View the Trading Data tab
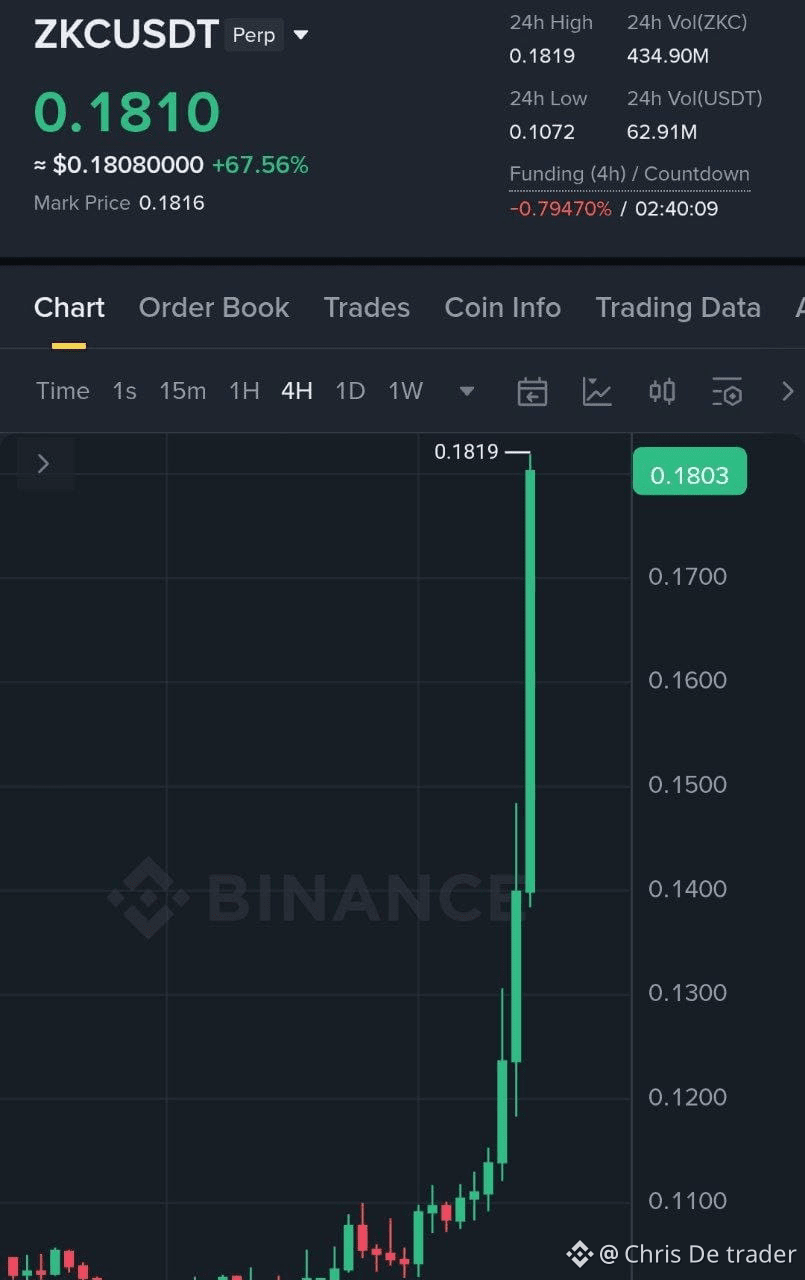 pos(678,308)
